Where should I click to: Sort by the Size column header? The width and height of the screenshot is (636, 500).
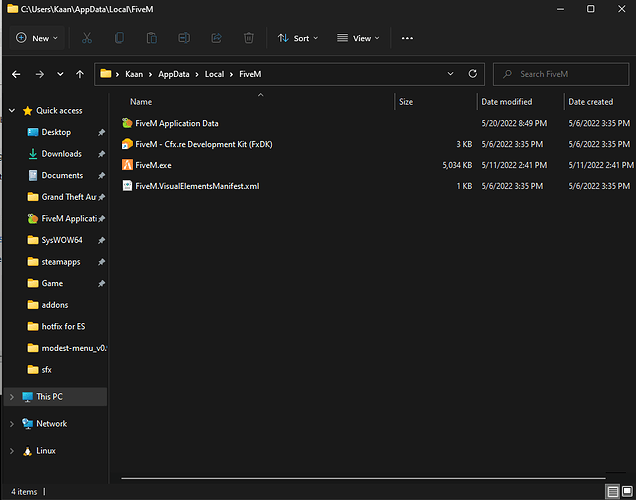406,102
